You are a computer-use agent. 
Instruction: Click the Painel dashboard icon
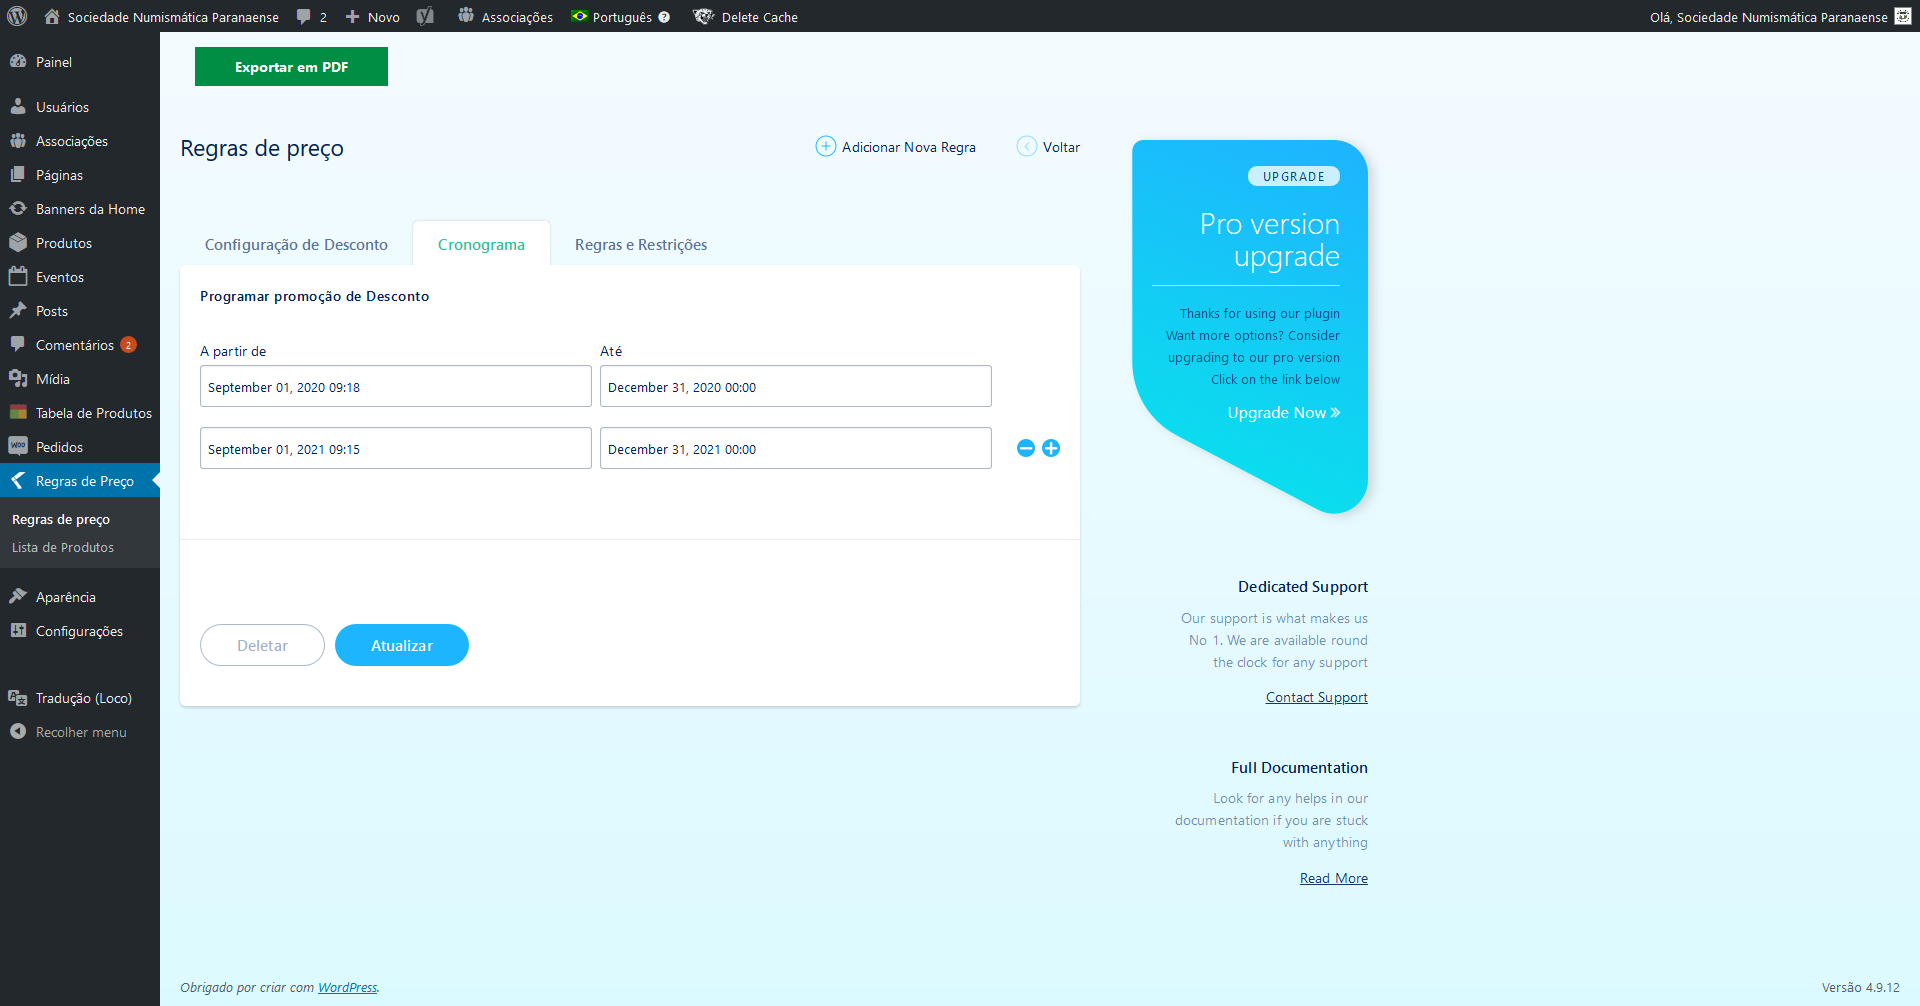tap(18, 61)
